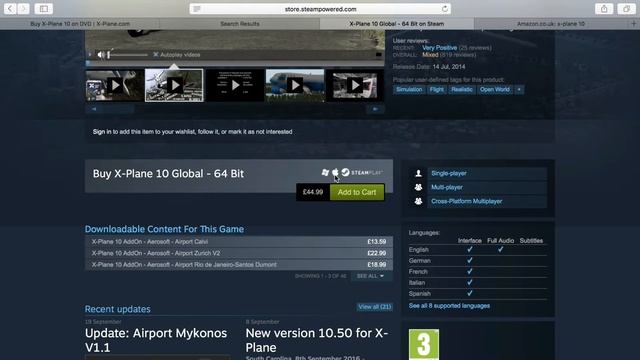Go back using Safari's back arrow
The height and width of the screenshot is (360, 640).
(10, 9)
